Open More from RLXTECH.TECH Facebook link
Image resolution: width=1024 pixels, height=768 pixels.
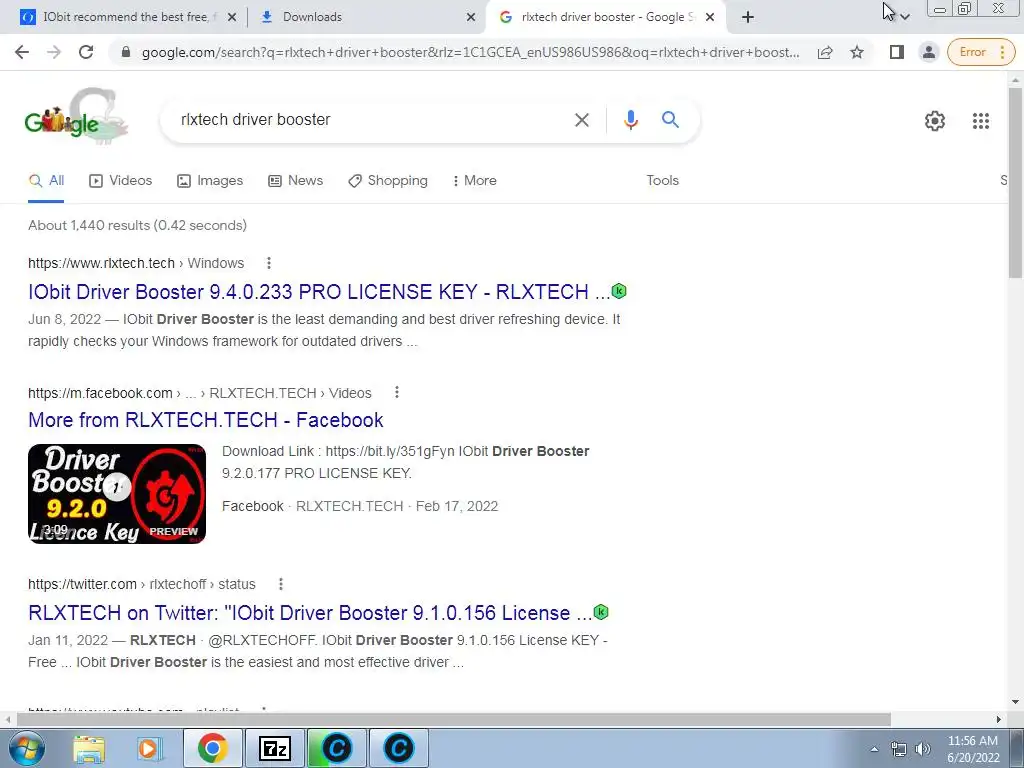206,420
